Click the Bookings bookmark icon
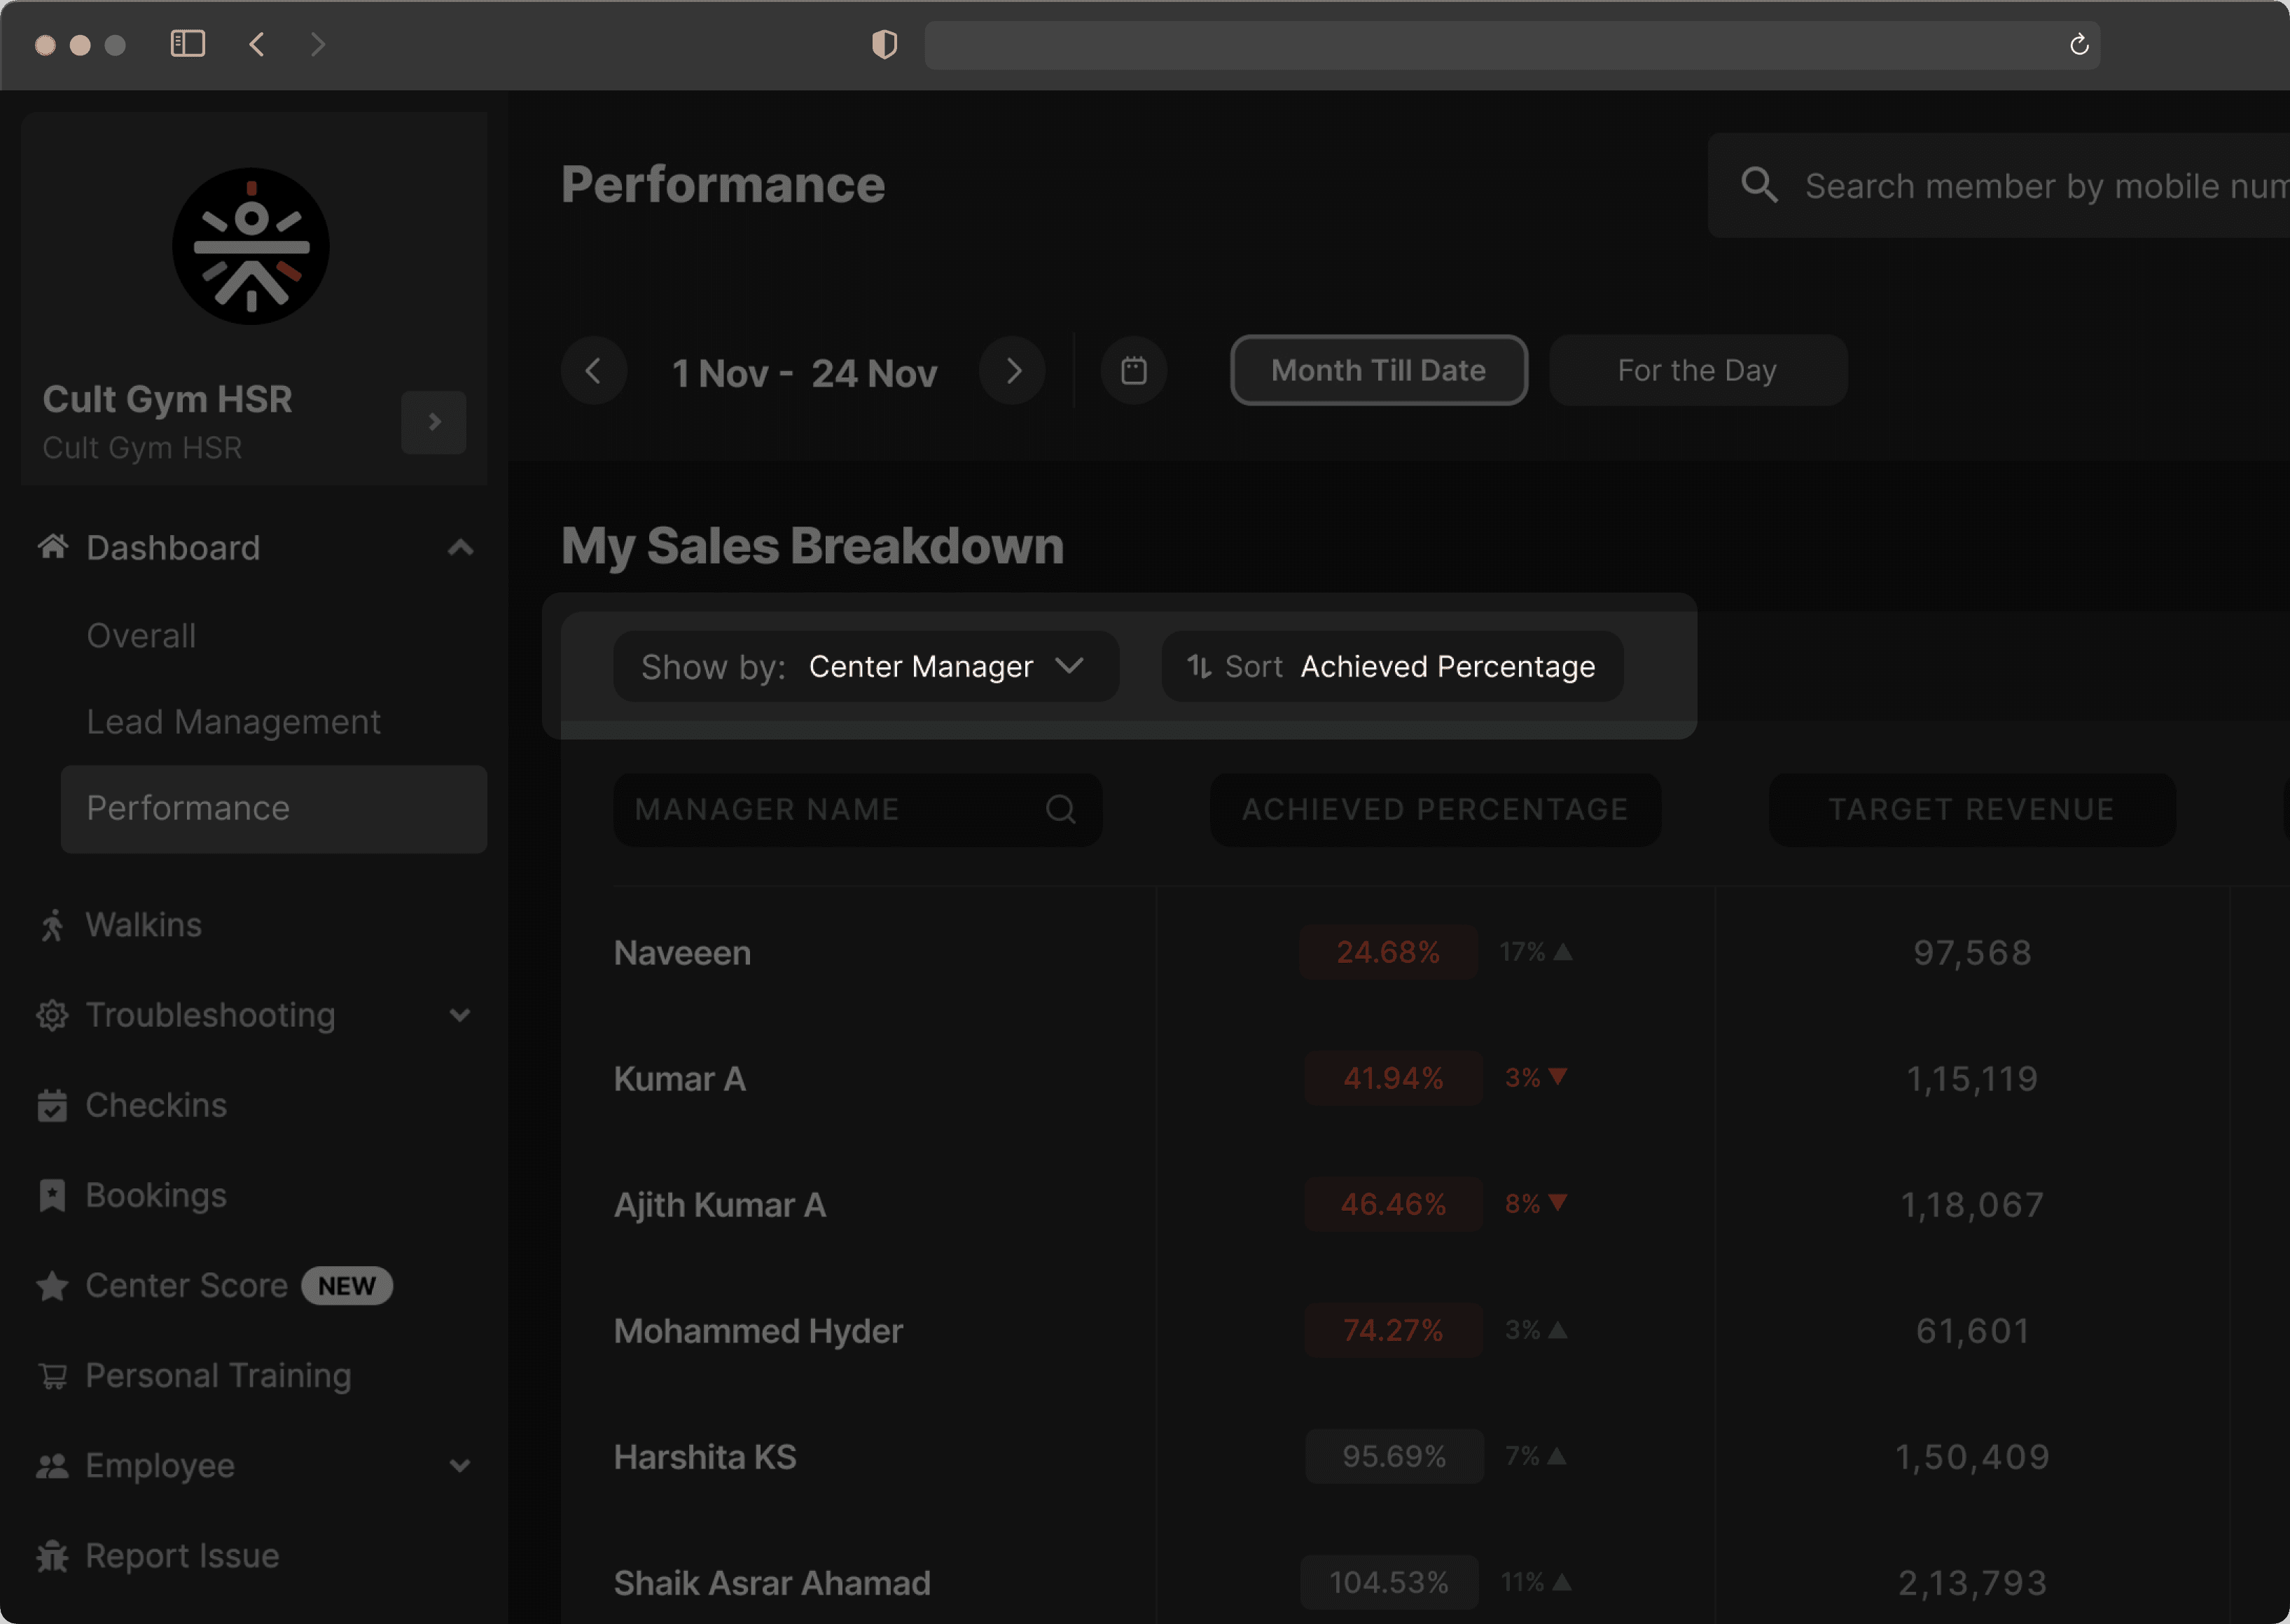Viewport: 2290px width, 1624px height. coord(52,1195)
